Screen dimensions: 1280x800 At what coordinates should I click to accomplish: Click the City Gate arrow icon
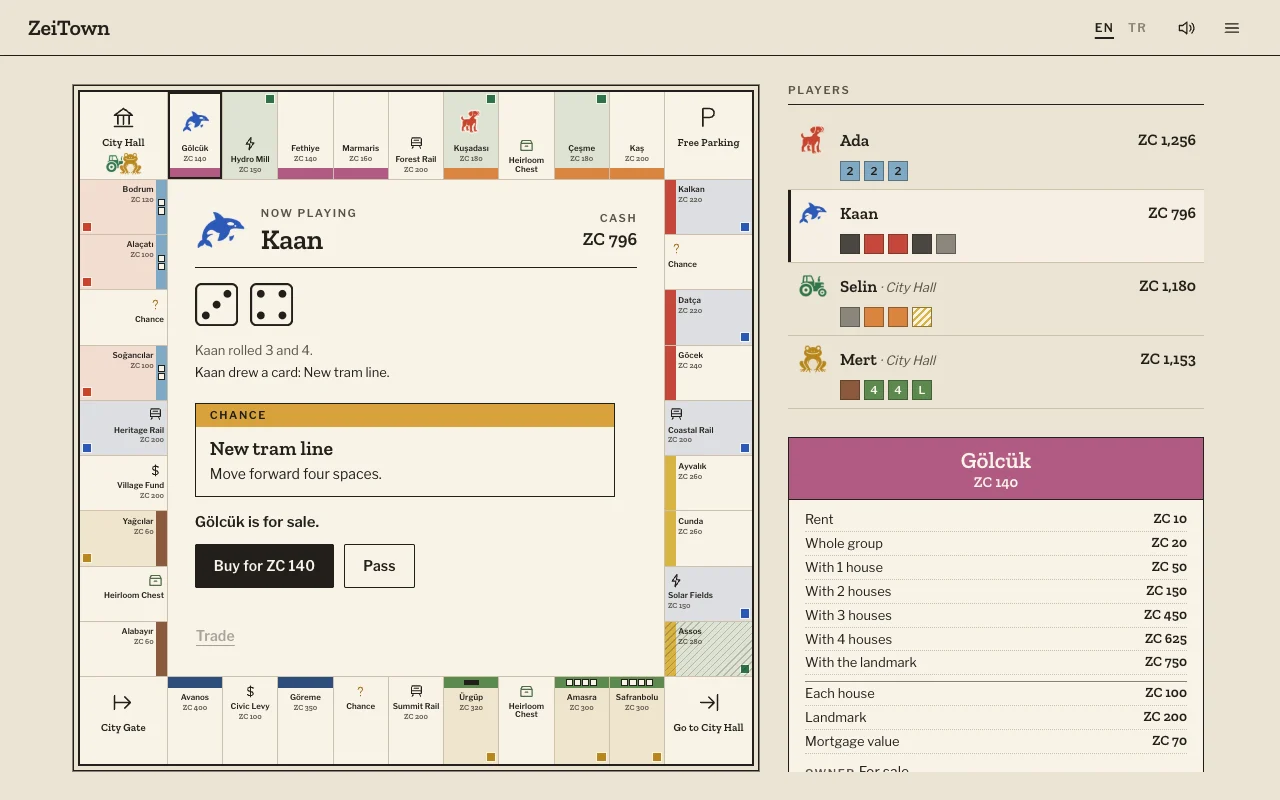pos(123,703)
